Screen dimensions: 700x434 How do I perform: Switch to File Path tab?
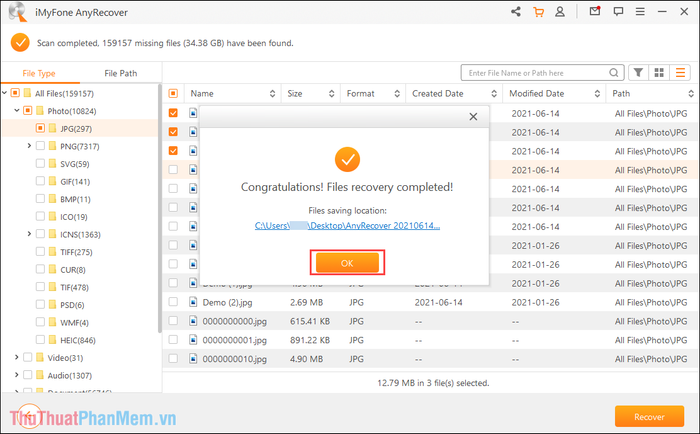pyautogui.click(x=121, y=73)
